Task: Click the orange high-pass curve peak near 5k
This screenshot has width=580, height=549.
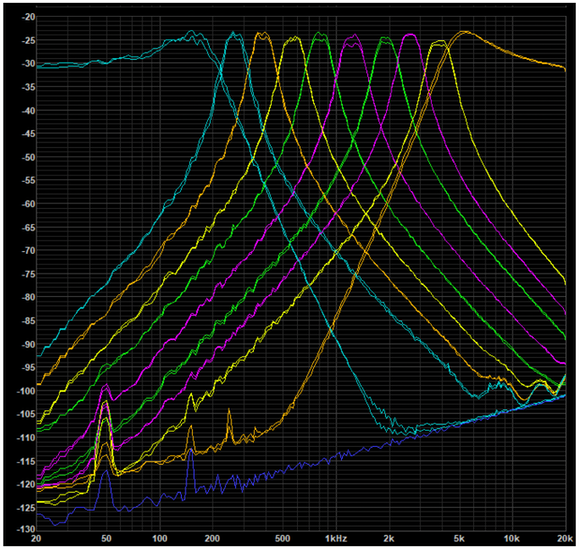Action: 463,33
